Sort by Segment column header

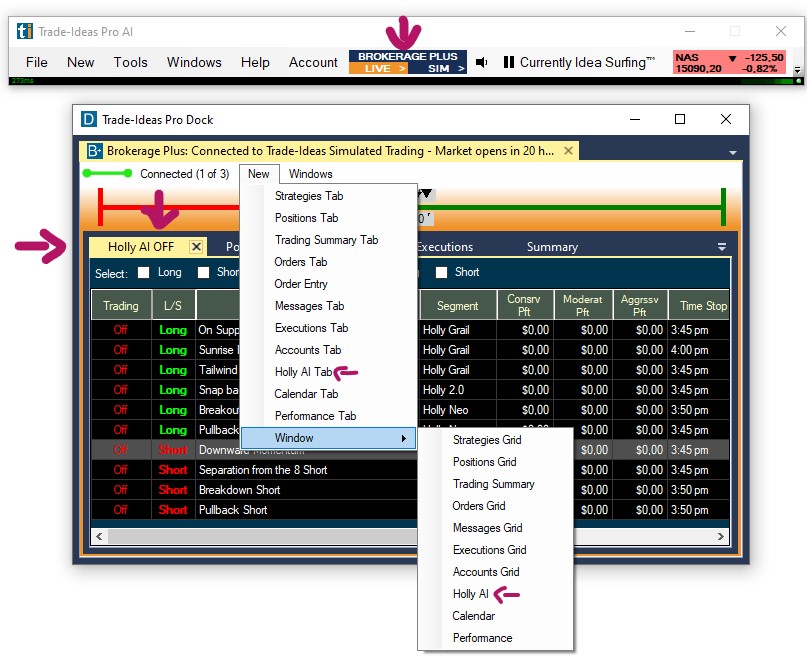[x=458, y=305]
